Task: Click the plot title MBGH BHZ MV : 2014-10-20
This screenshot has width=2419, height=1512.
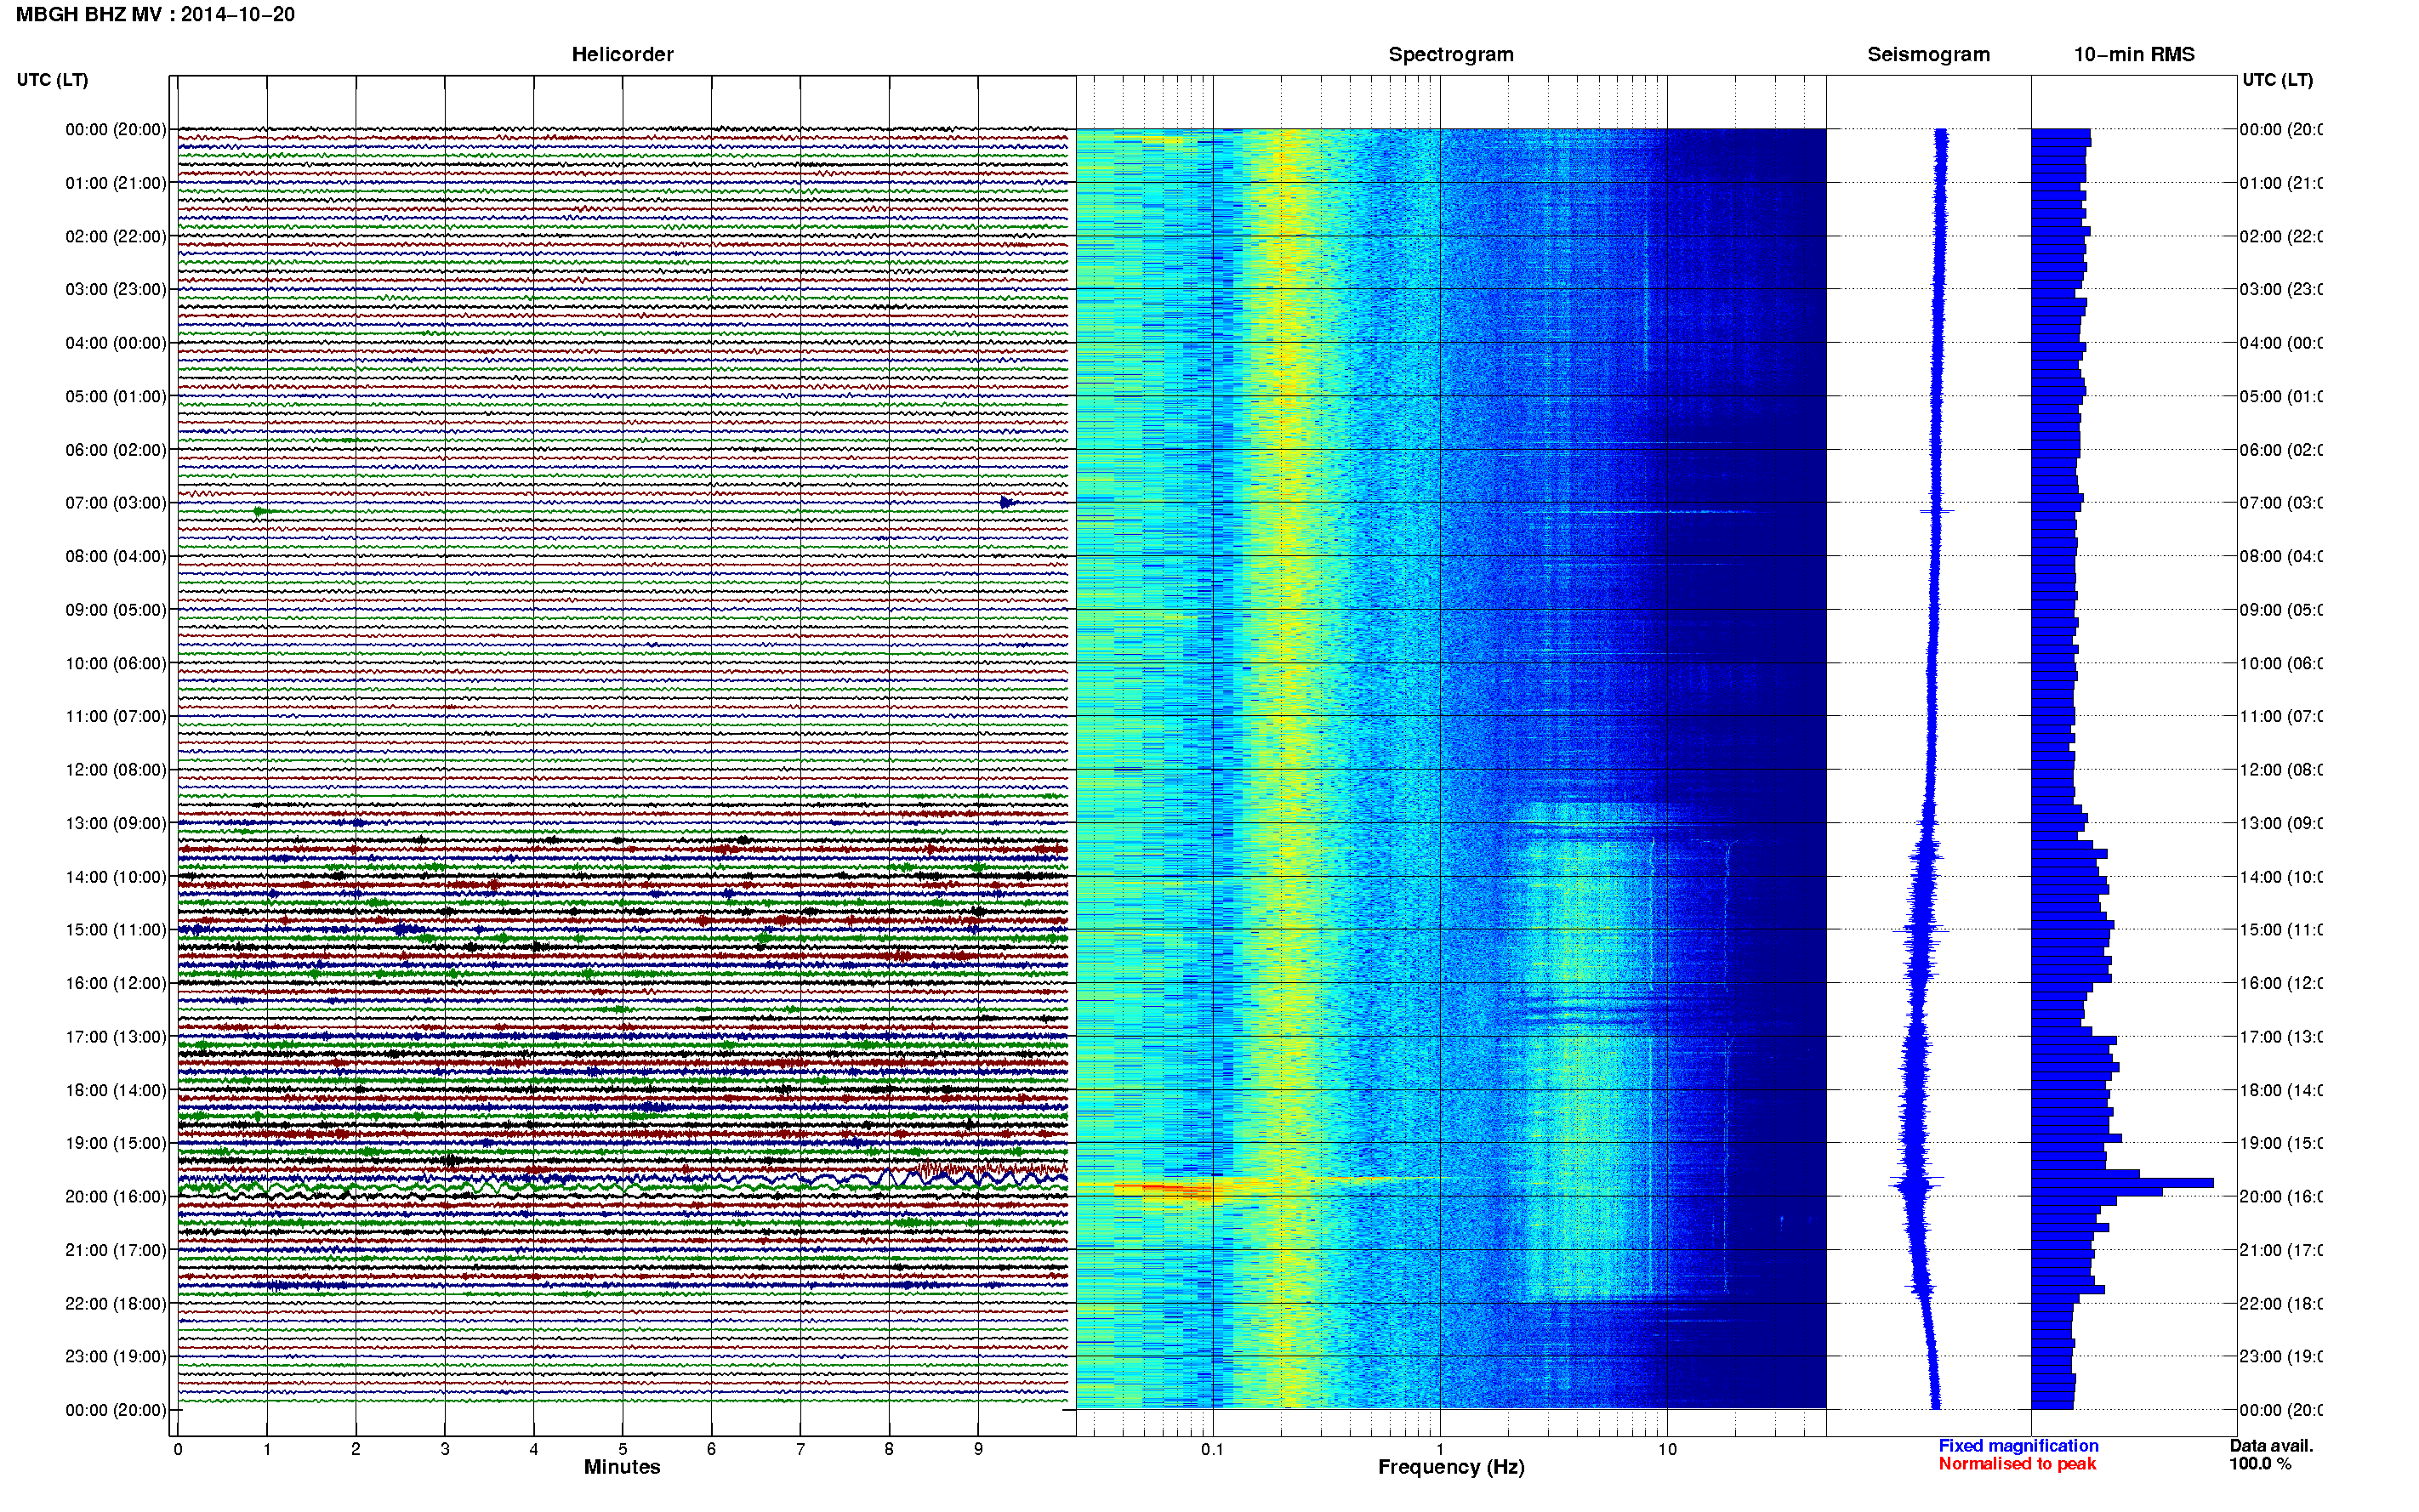Action: [155, 15]
